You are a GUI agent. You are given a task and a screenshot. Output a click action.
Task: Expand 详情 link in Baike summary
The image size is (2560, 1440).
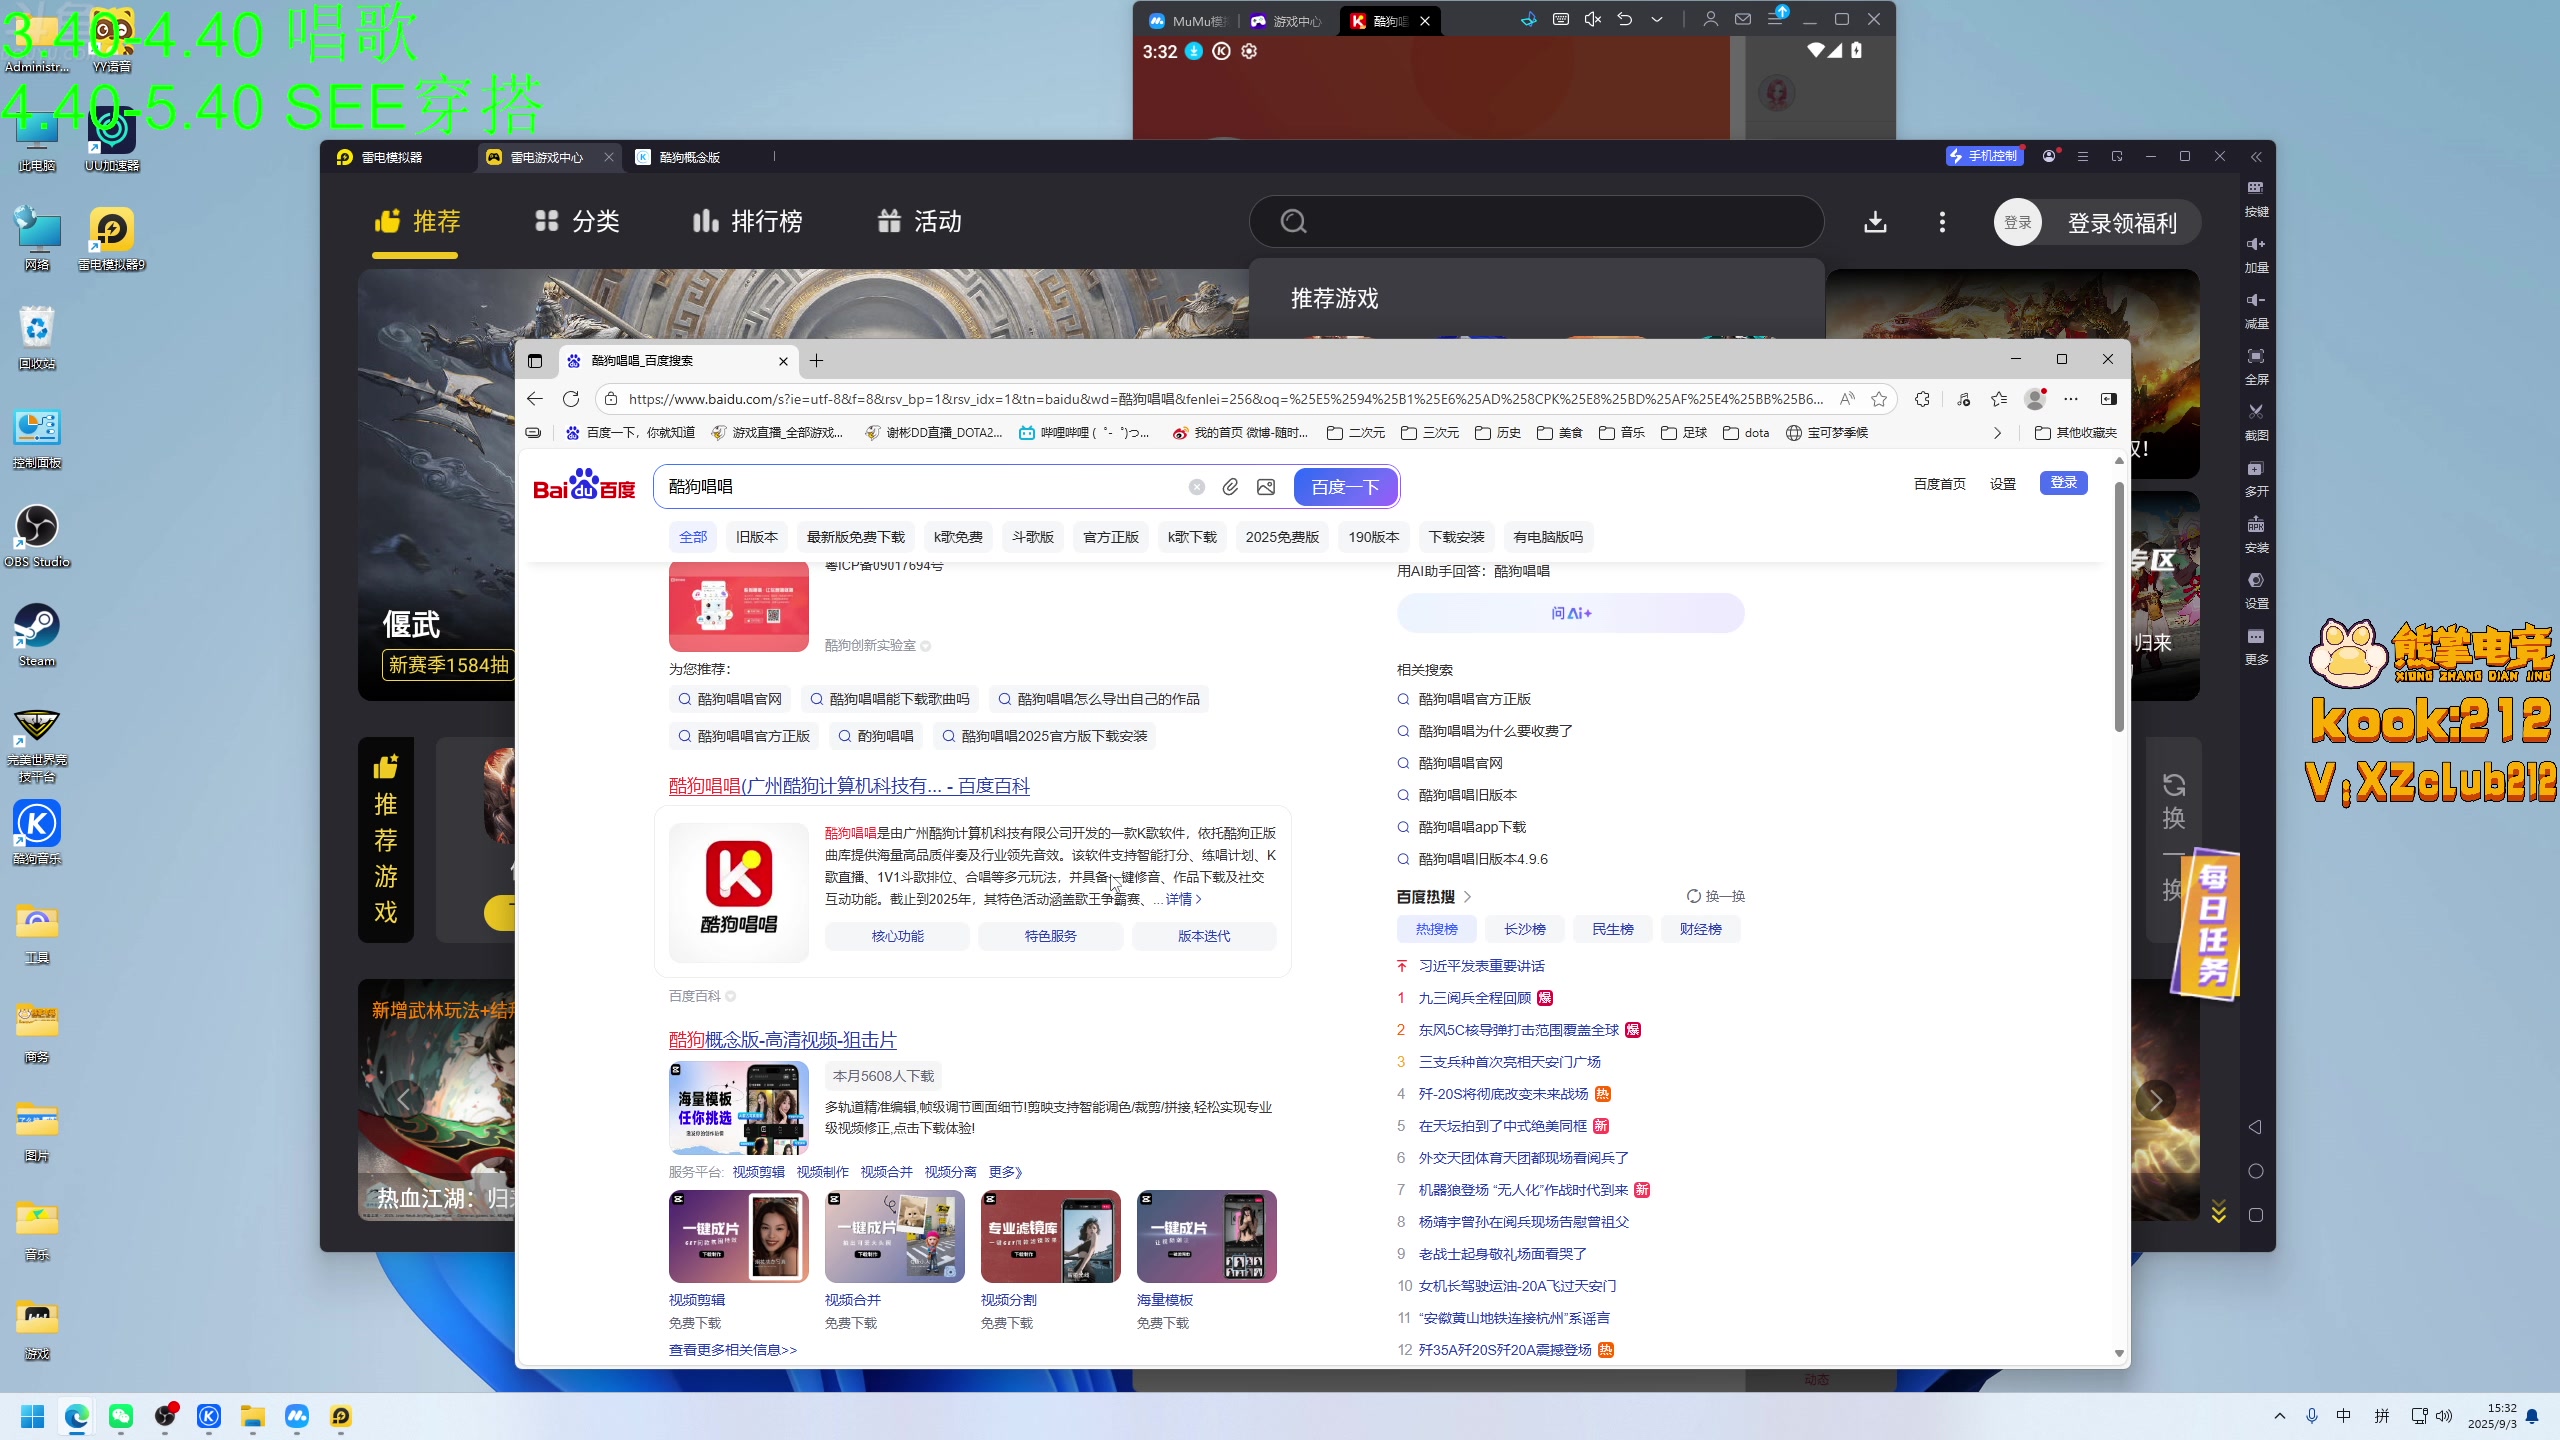point(1184,899)
